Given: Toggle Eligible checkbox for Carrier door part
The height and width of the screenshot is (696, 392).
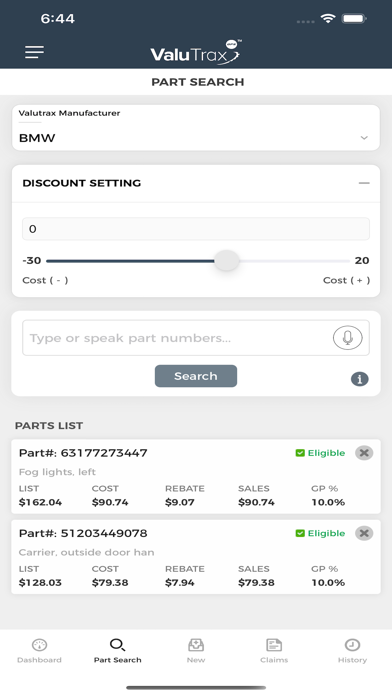Looking at the screenshot, I should point(300,533).
